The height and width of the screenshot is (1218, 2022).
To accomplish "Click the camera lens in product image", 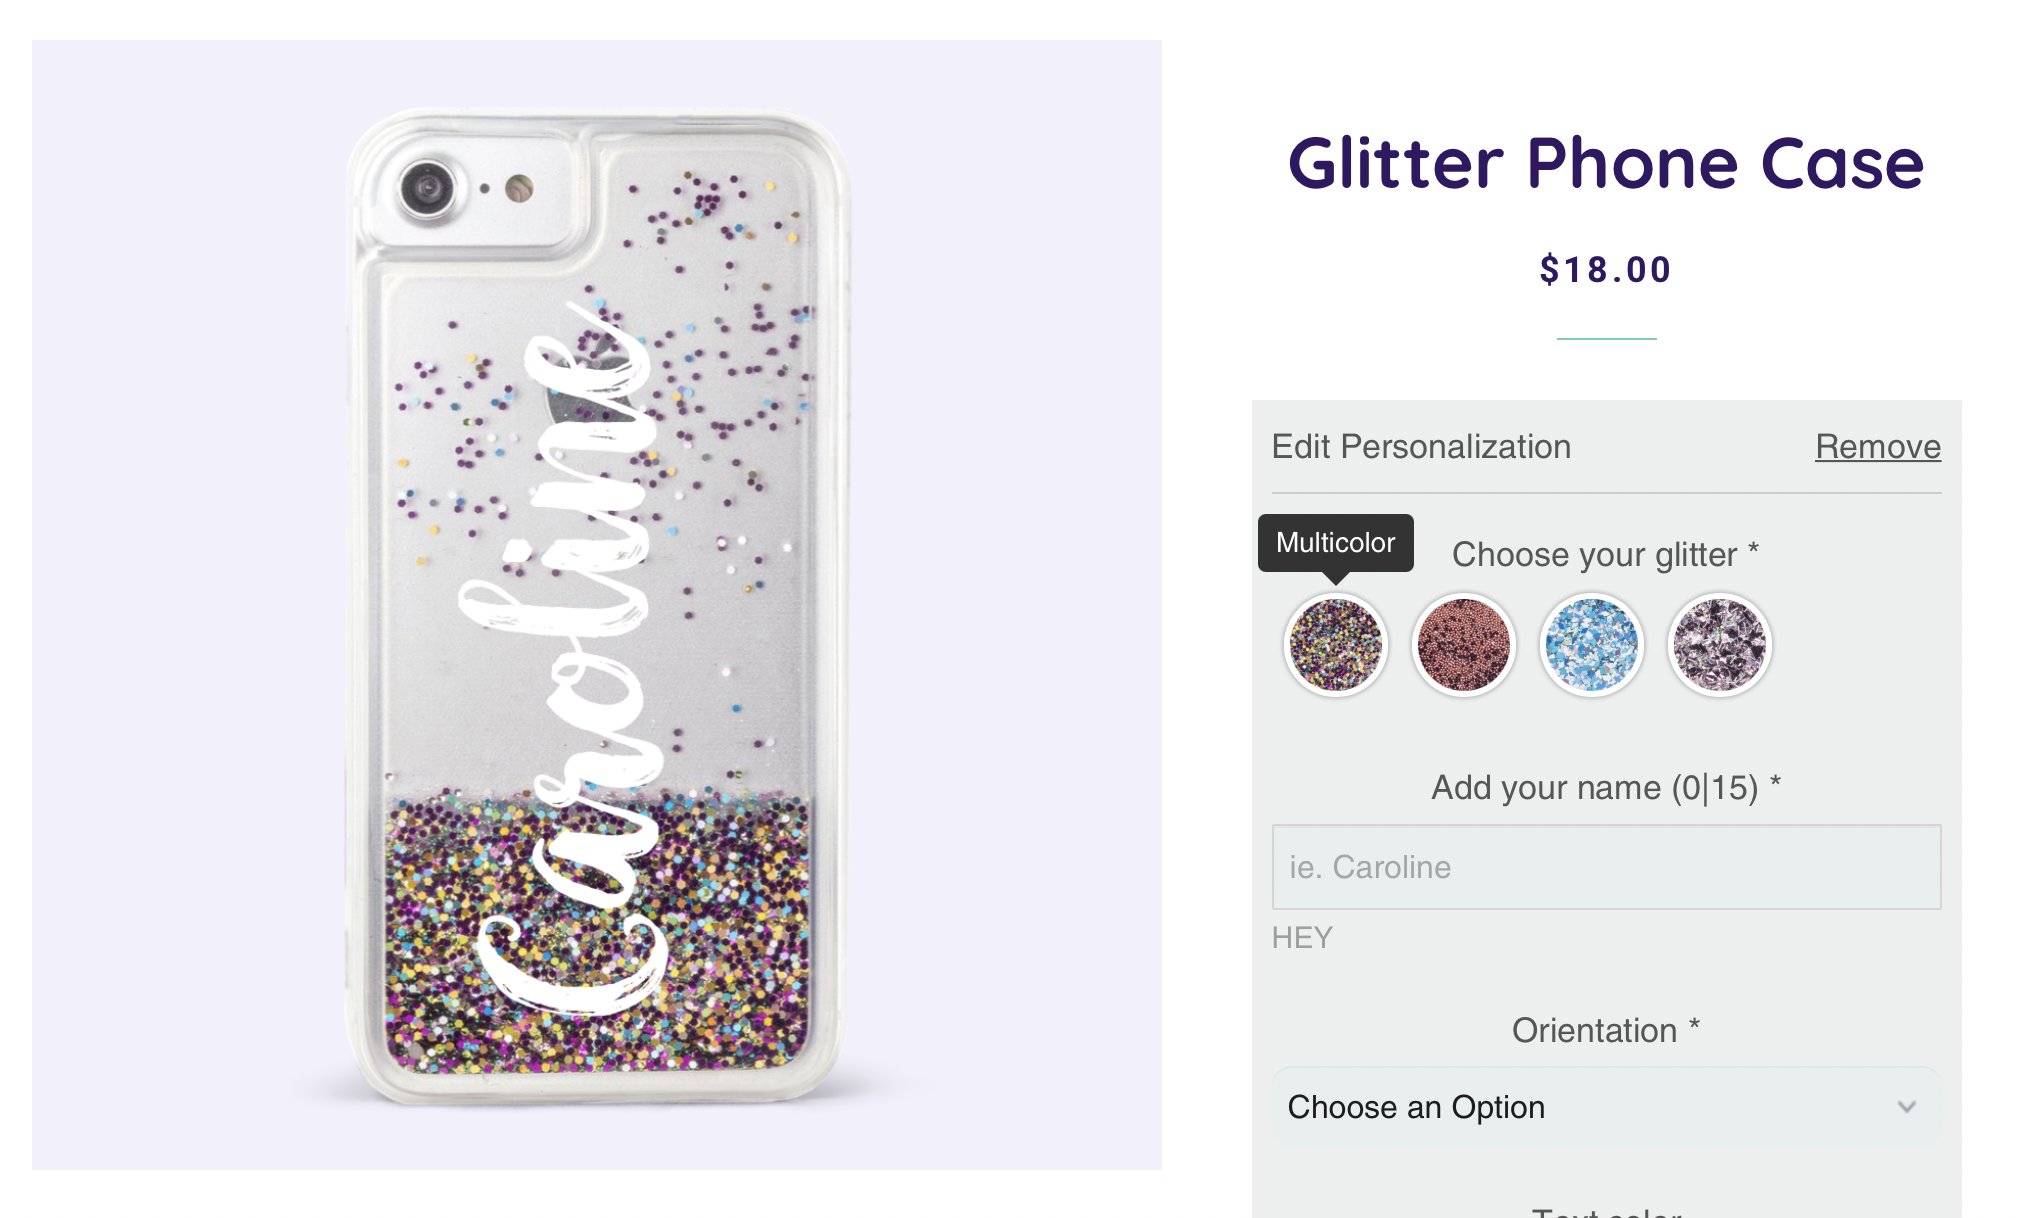I will [428, 188].
